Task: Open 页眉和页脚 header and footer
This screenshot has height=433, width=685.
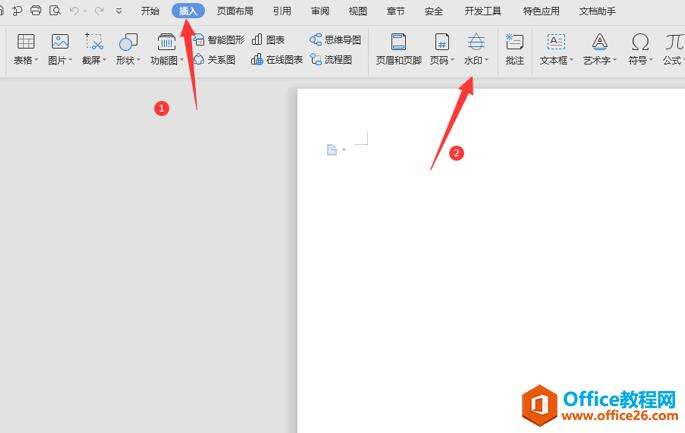Action: click(398, 49)
